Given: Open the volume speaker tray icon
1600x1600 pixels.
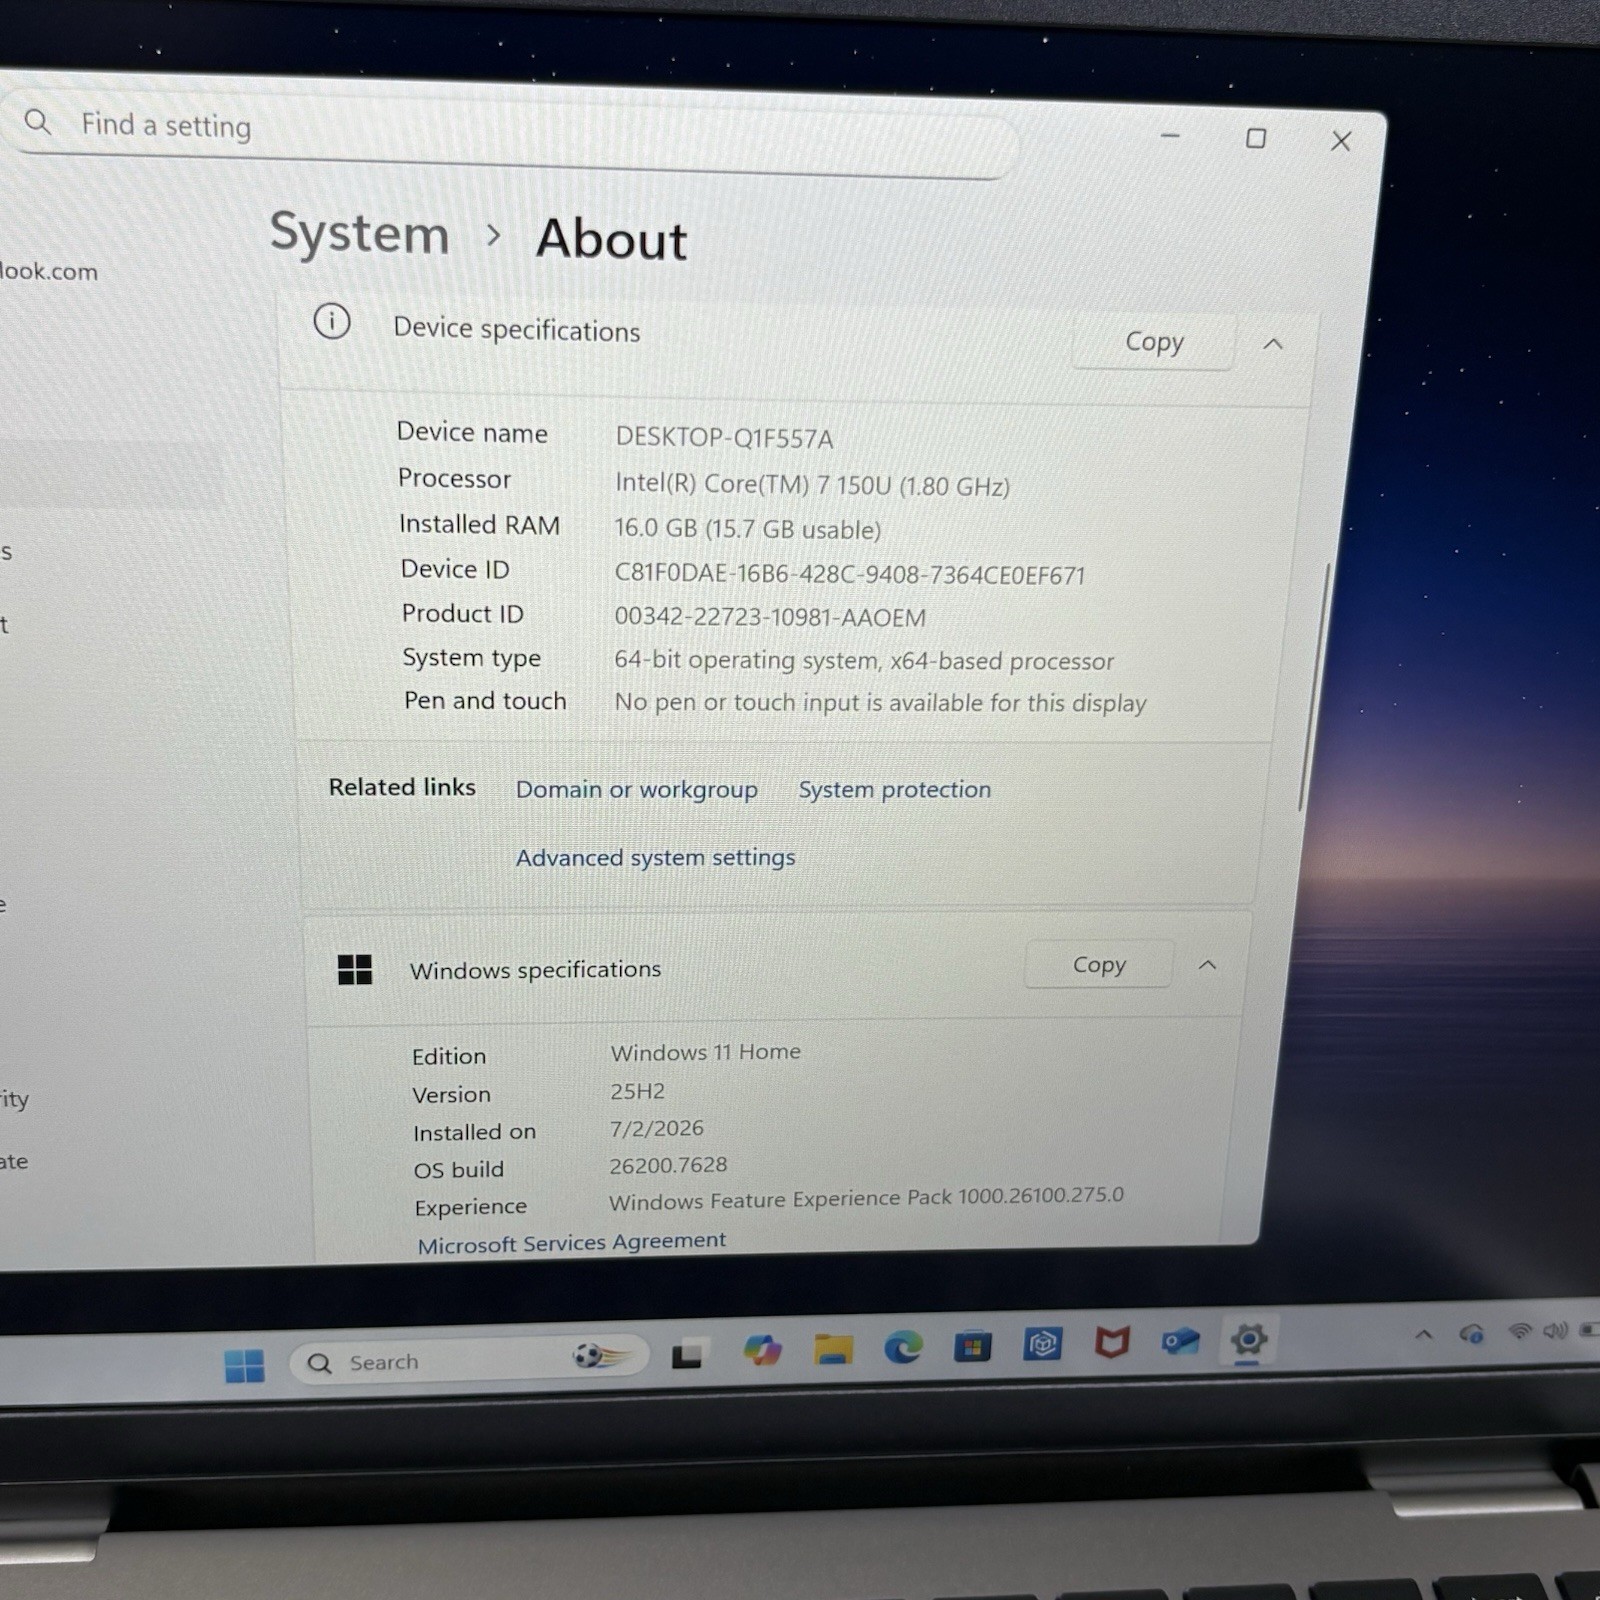Looking at the screenshot, I should (x=1555, y=1330).
